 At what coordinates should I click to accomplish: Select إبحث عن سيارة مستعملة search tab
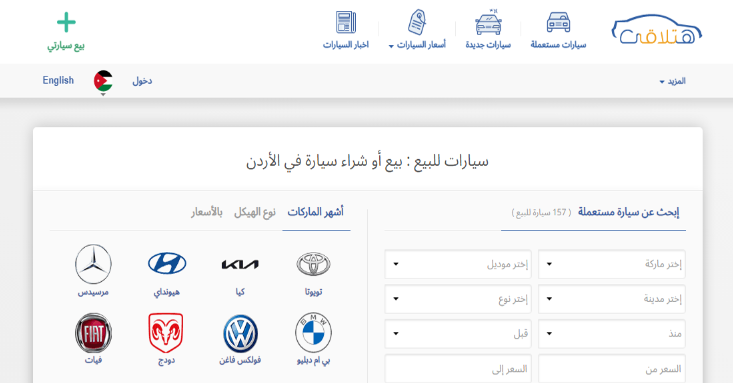click(x=628, y=212)
